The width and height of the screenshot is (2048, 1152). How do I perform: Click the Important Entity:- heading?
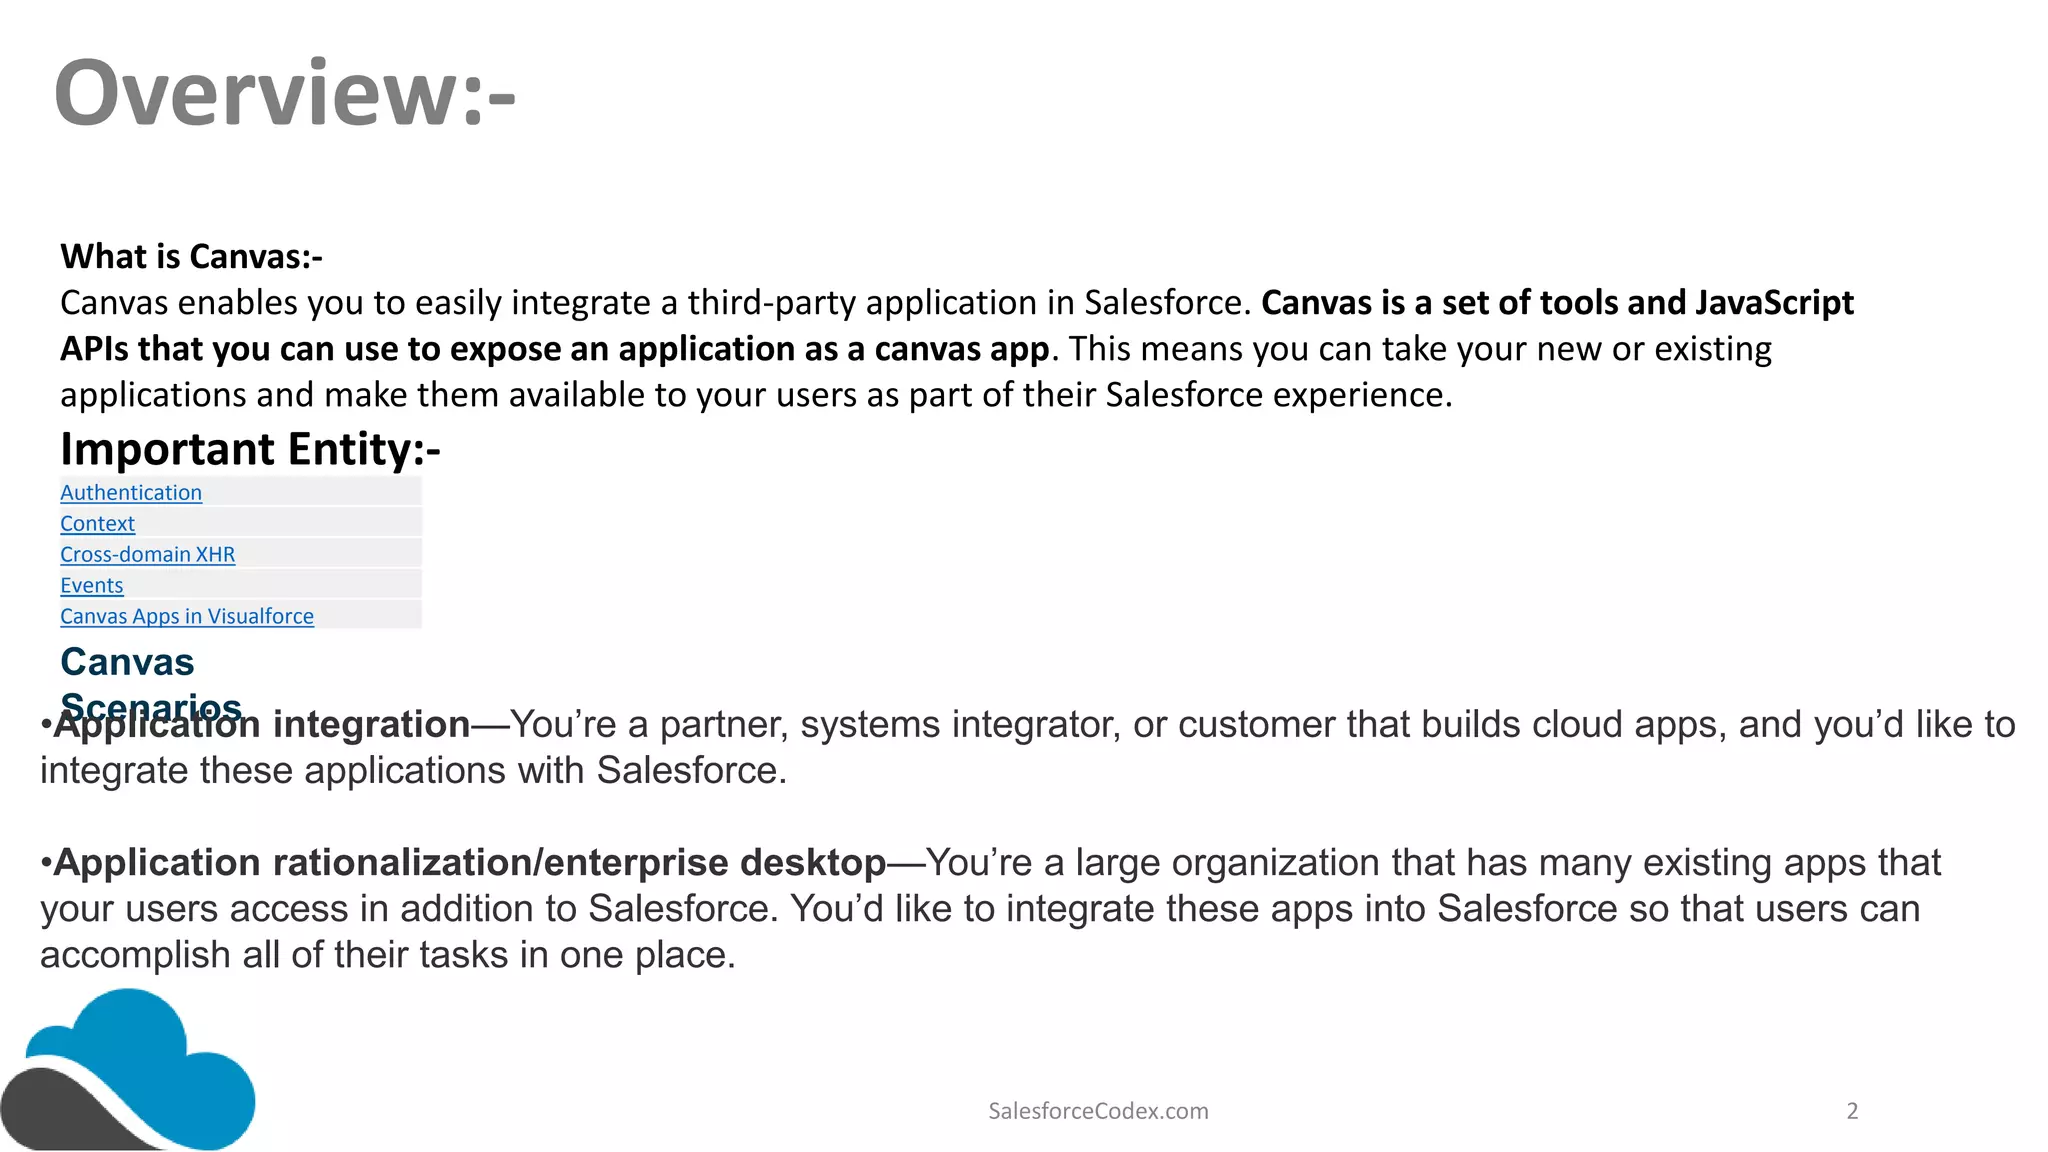[250, 449]
